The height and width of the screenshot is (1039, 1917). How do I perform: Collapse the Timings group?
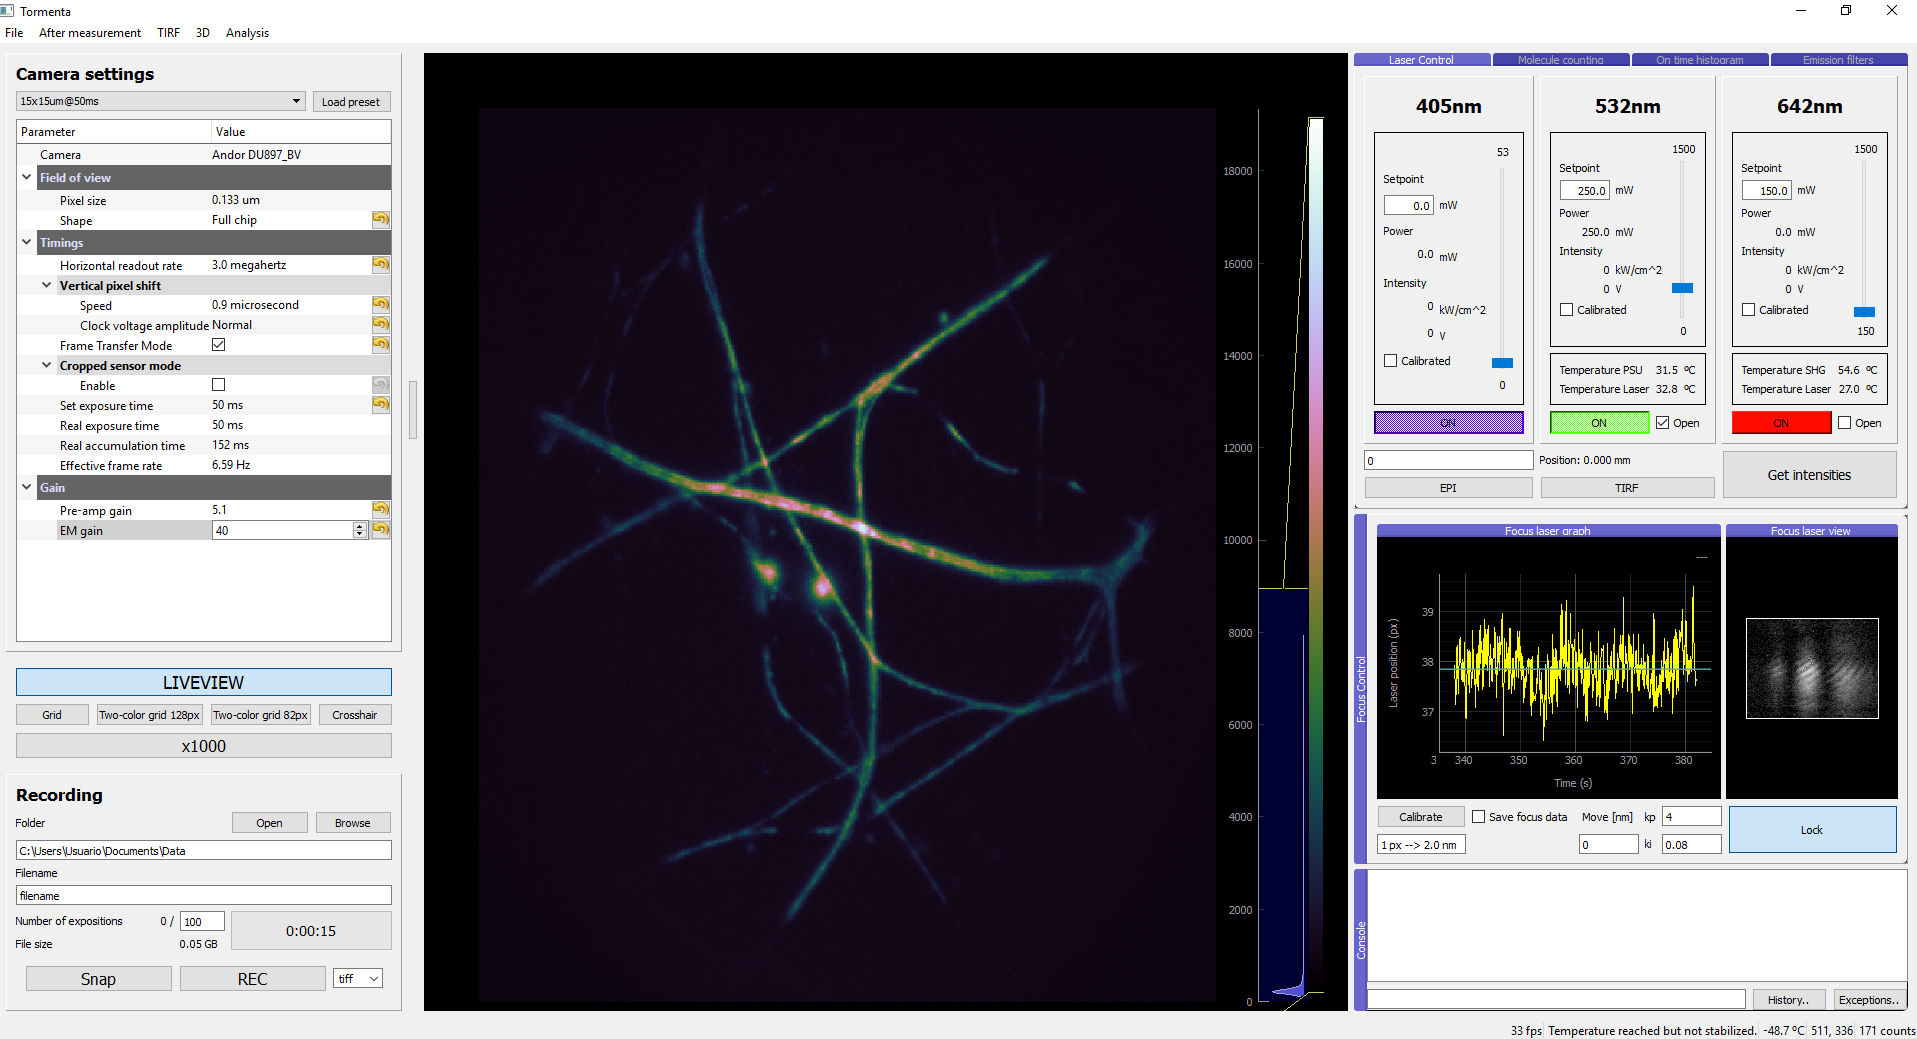click(27, 242)
